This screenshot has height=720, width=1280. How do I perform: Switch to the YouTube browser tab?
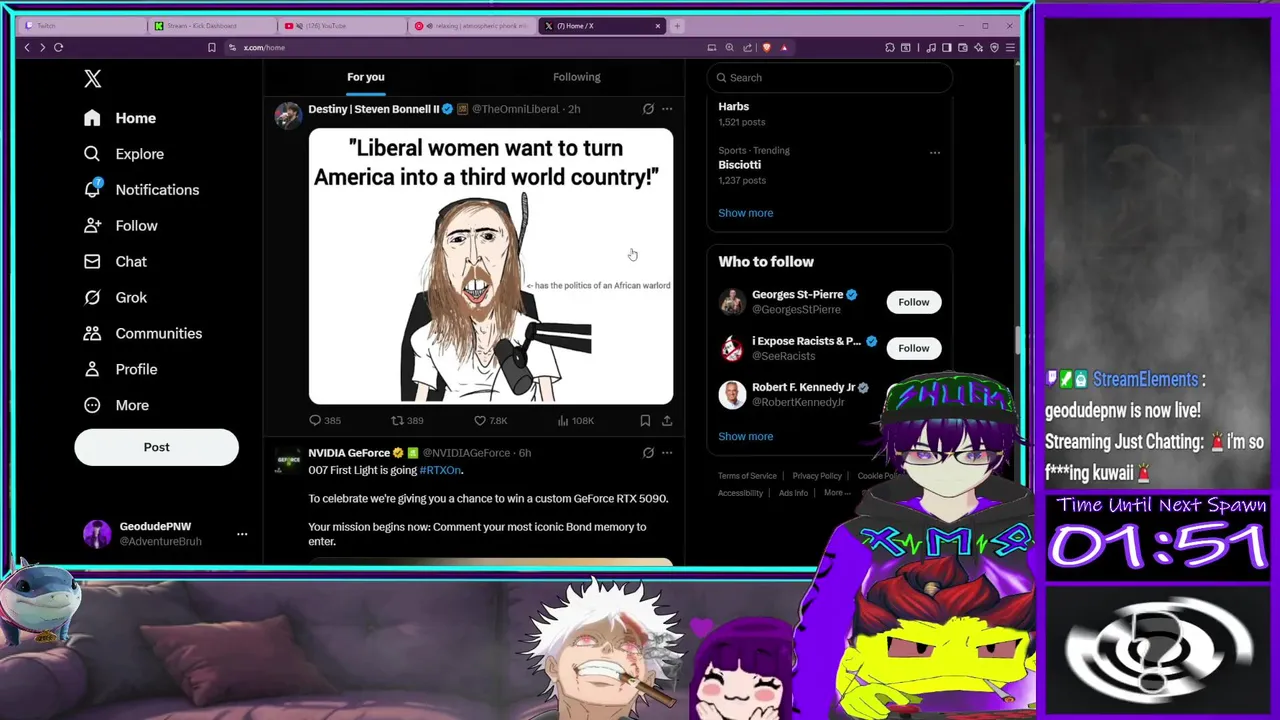342,26
